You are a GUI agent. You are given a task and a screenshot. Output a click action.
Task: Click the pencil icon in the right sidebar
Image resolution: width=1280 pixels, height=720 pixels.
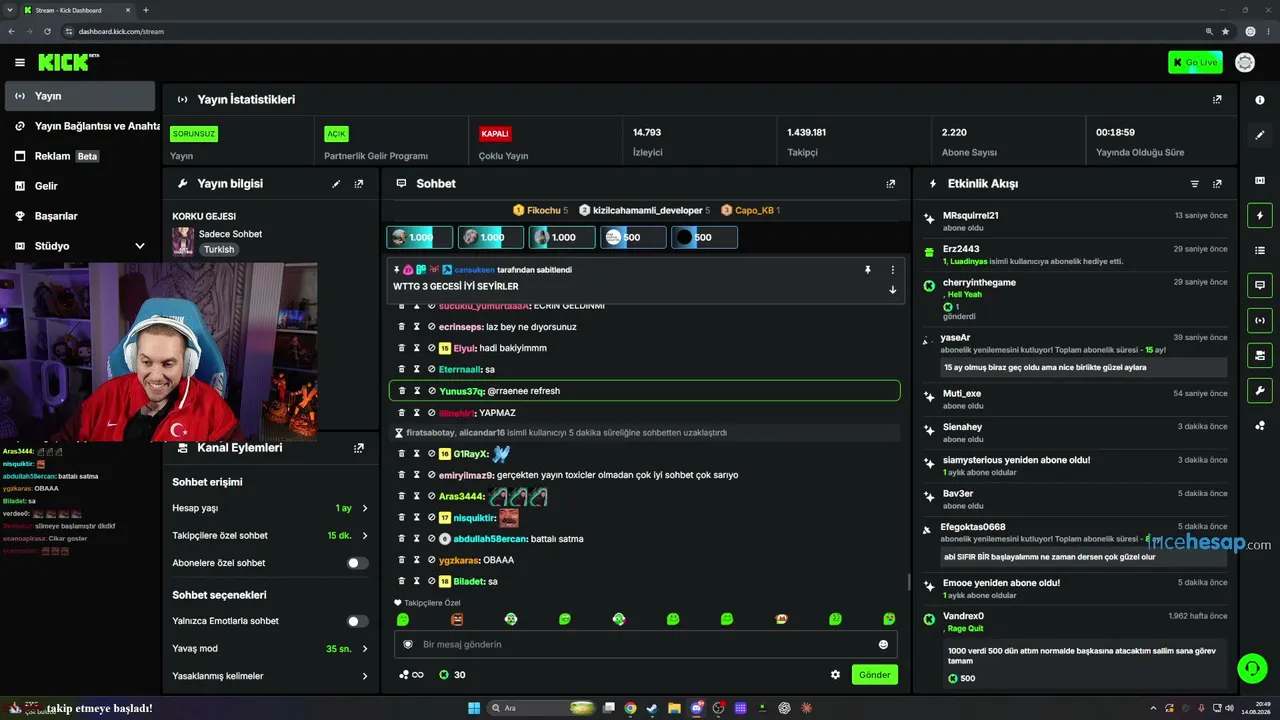pos(1260,135)
